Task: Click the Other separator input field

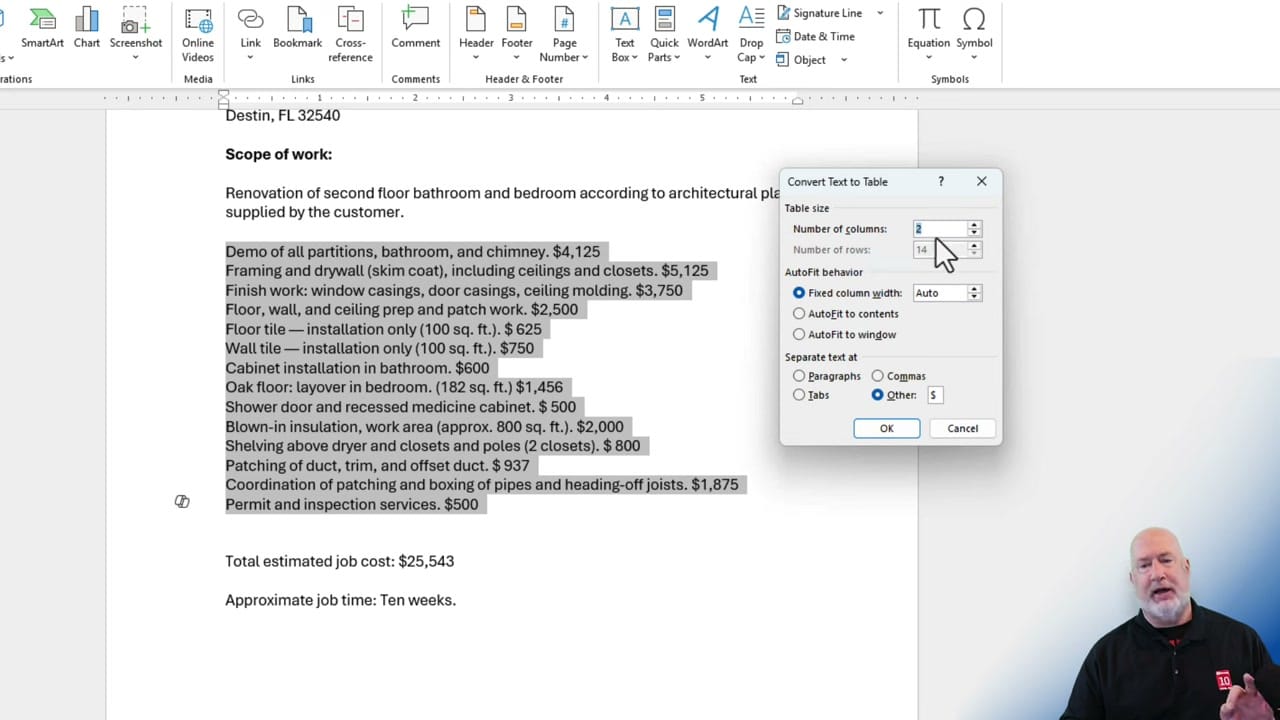Action: (x=934, y=394)
